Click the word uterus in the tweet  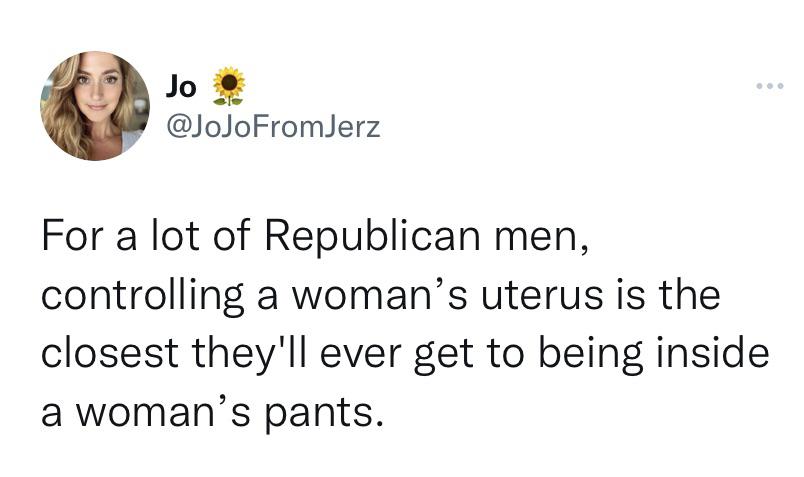[541, 296]
